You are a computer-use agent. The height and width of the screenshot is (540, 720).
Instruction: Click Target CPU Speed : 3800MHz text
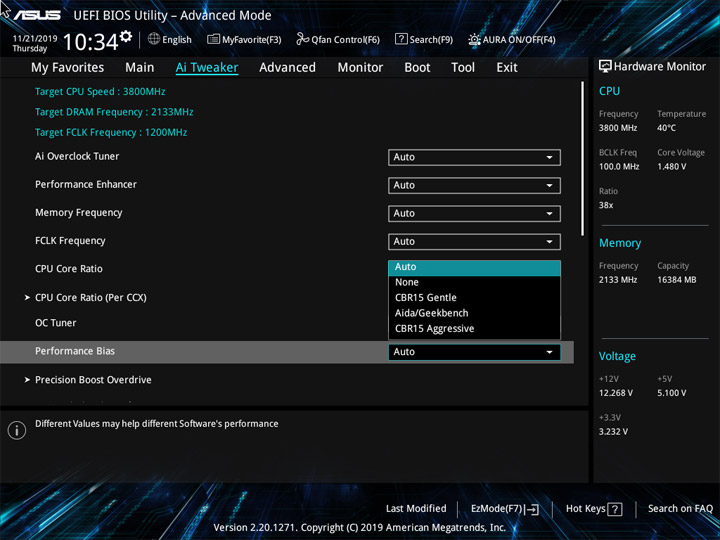[x=100, y=92]
